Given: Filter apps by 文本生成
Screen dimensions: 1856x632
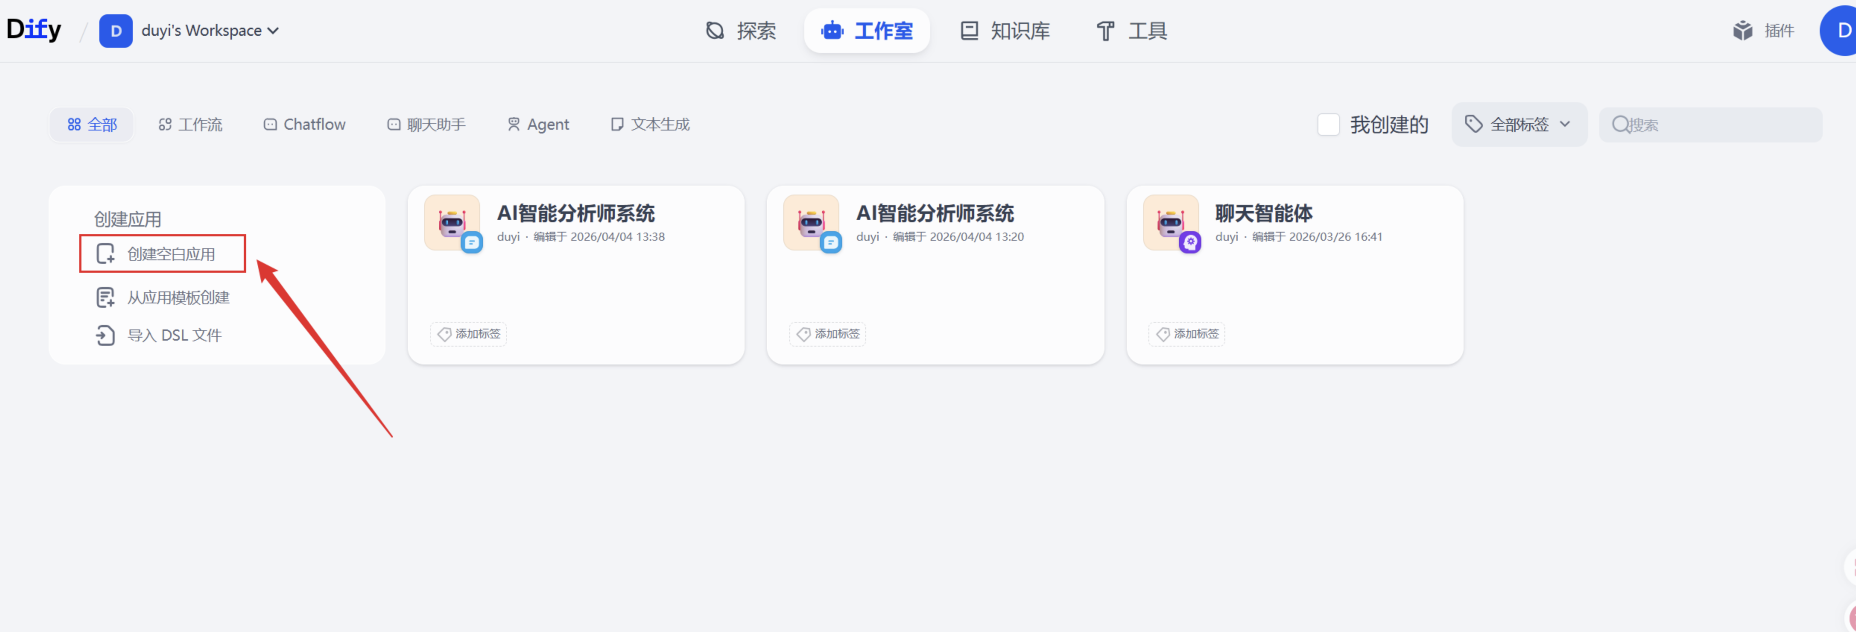Looking at the screenshot, I should tap(651, 125).
